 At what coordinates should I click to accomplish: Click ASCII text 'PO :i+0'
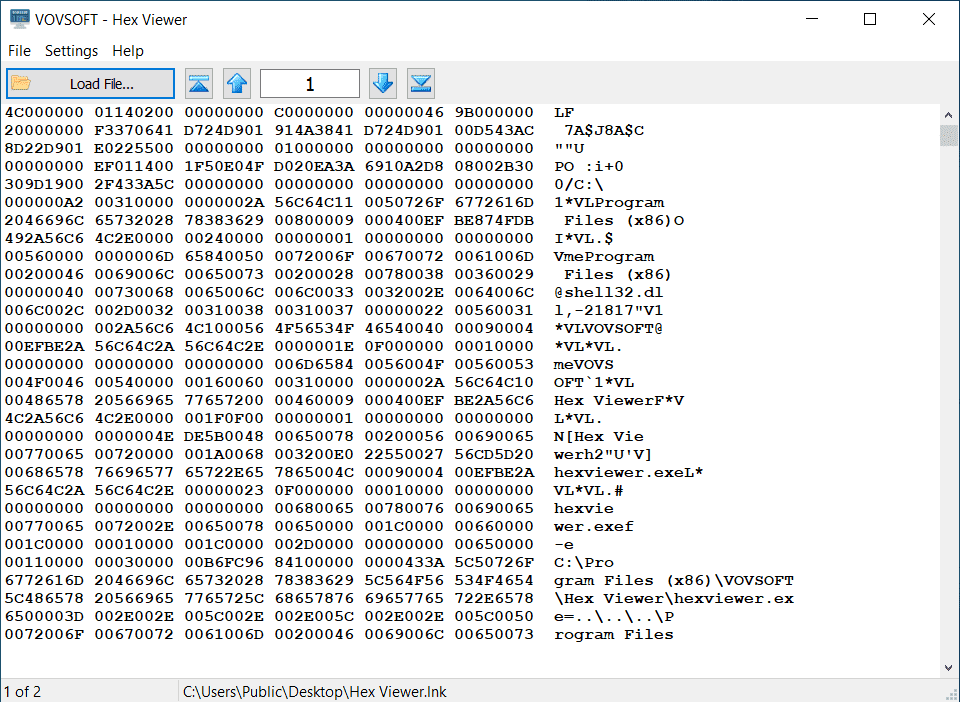click(589, 166)
